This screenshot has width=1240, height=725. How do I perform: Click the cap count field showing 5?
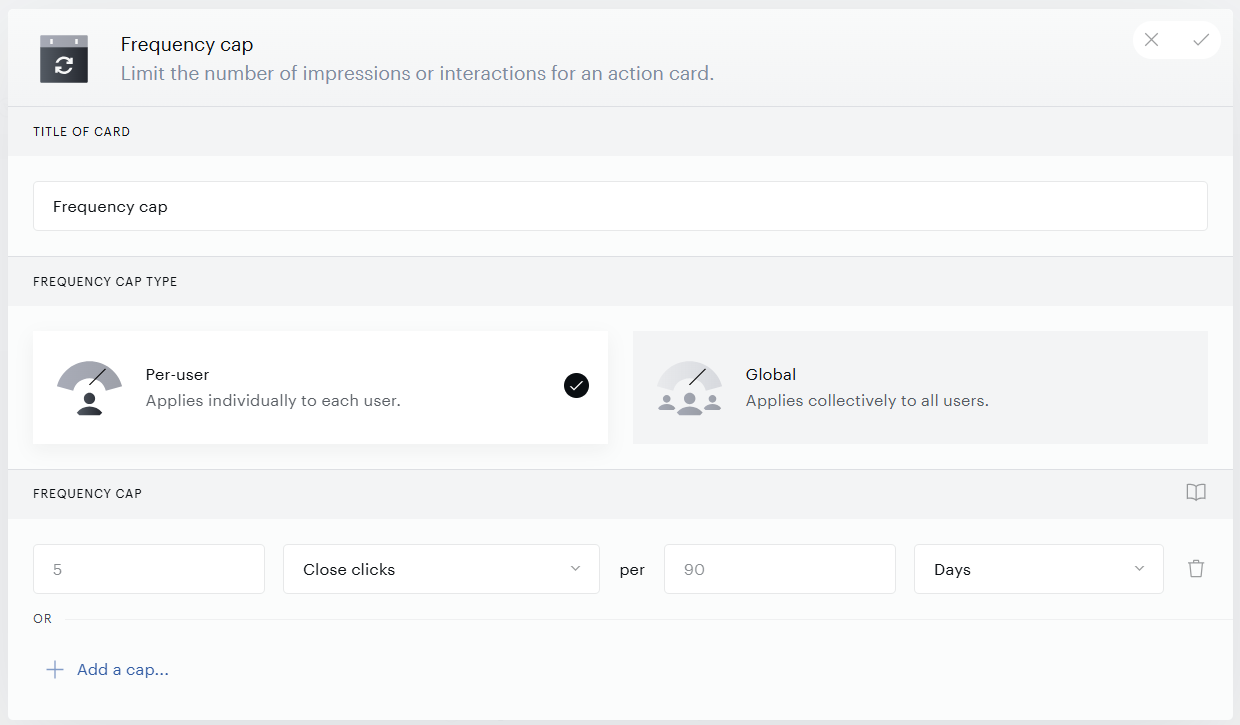[x=149, y=569]
